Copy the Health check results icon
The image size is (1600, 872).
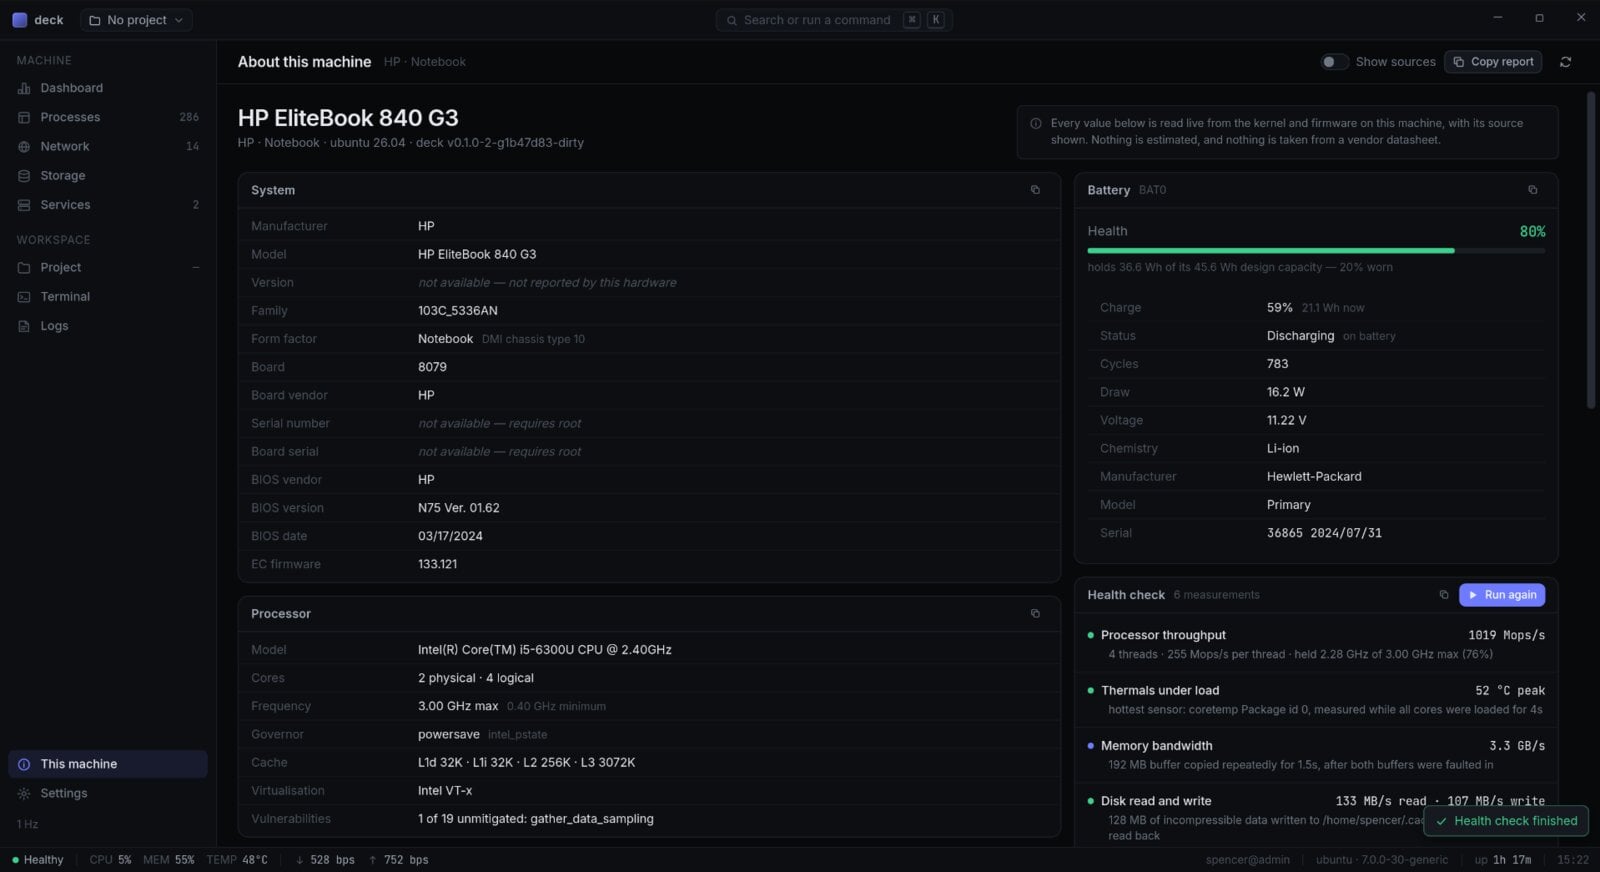[1443, 595]
